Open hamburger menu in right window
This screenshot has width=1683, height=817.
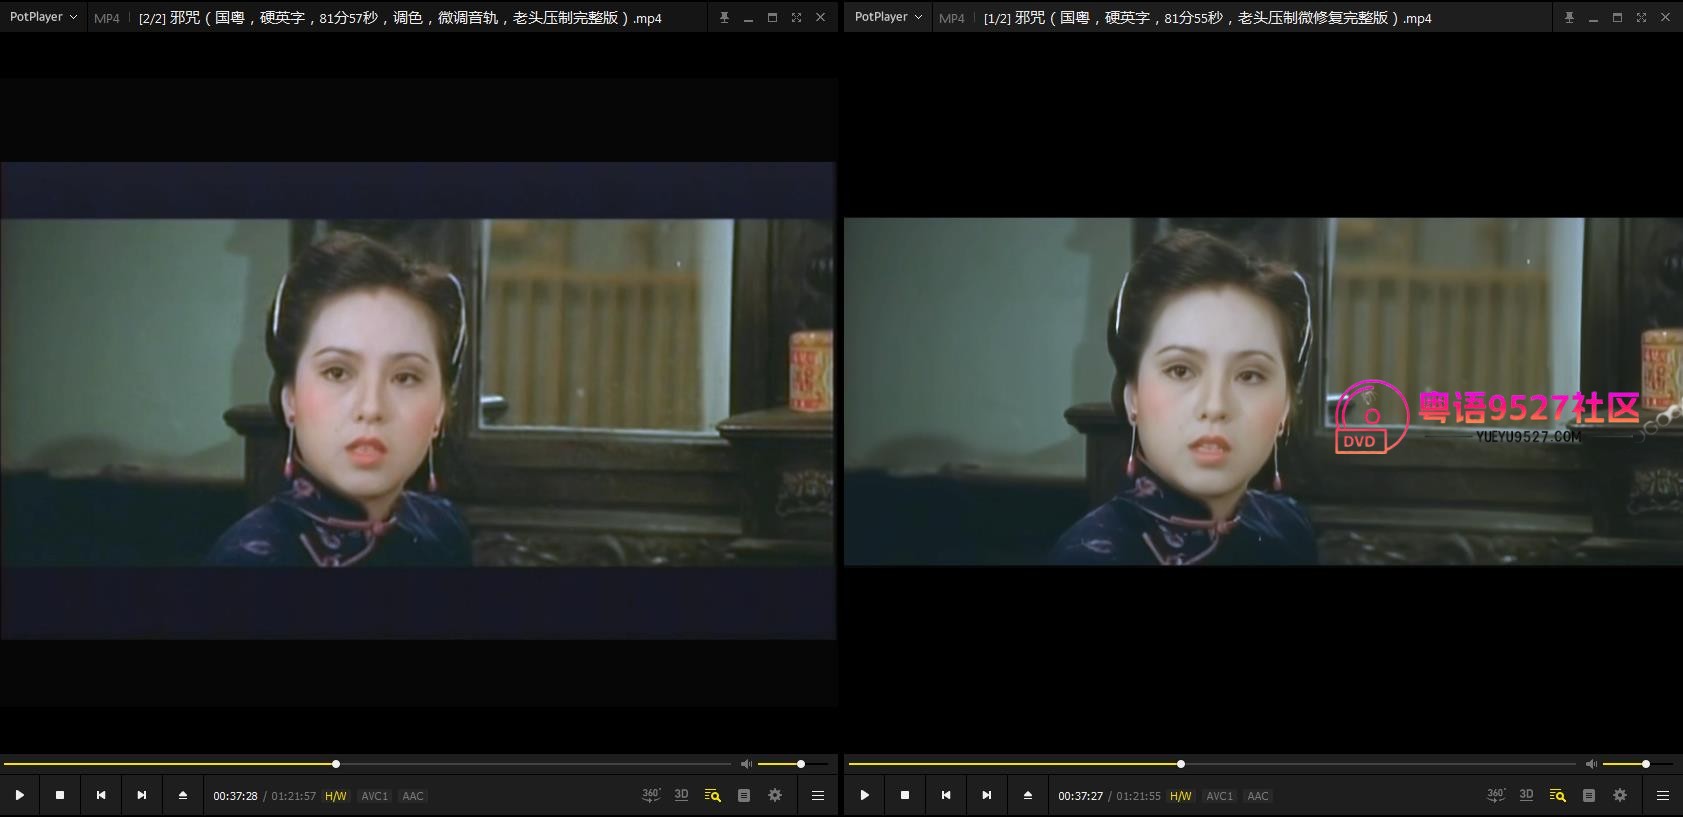click(x=1662, y=795)
